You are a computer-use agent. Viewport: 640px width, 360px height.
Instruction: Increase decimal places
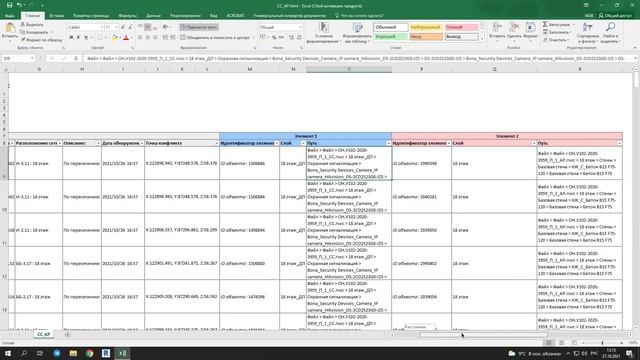291,38
